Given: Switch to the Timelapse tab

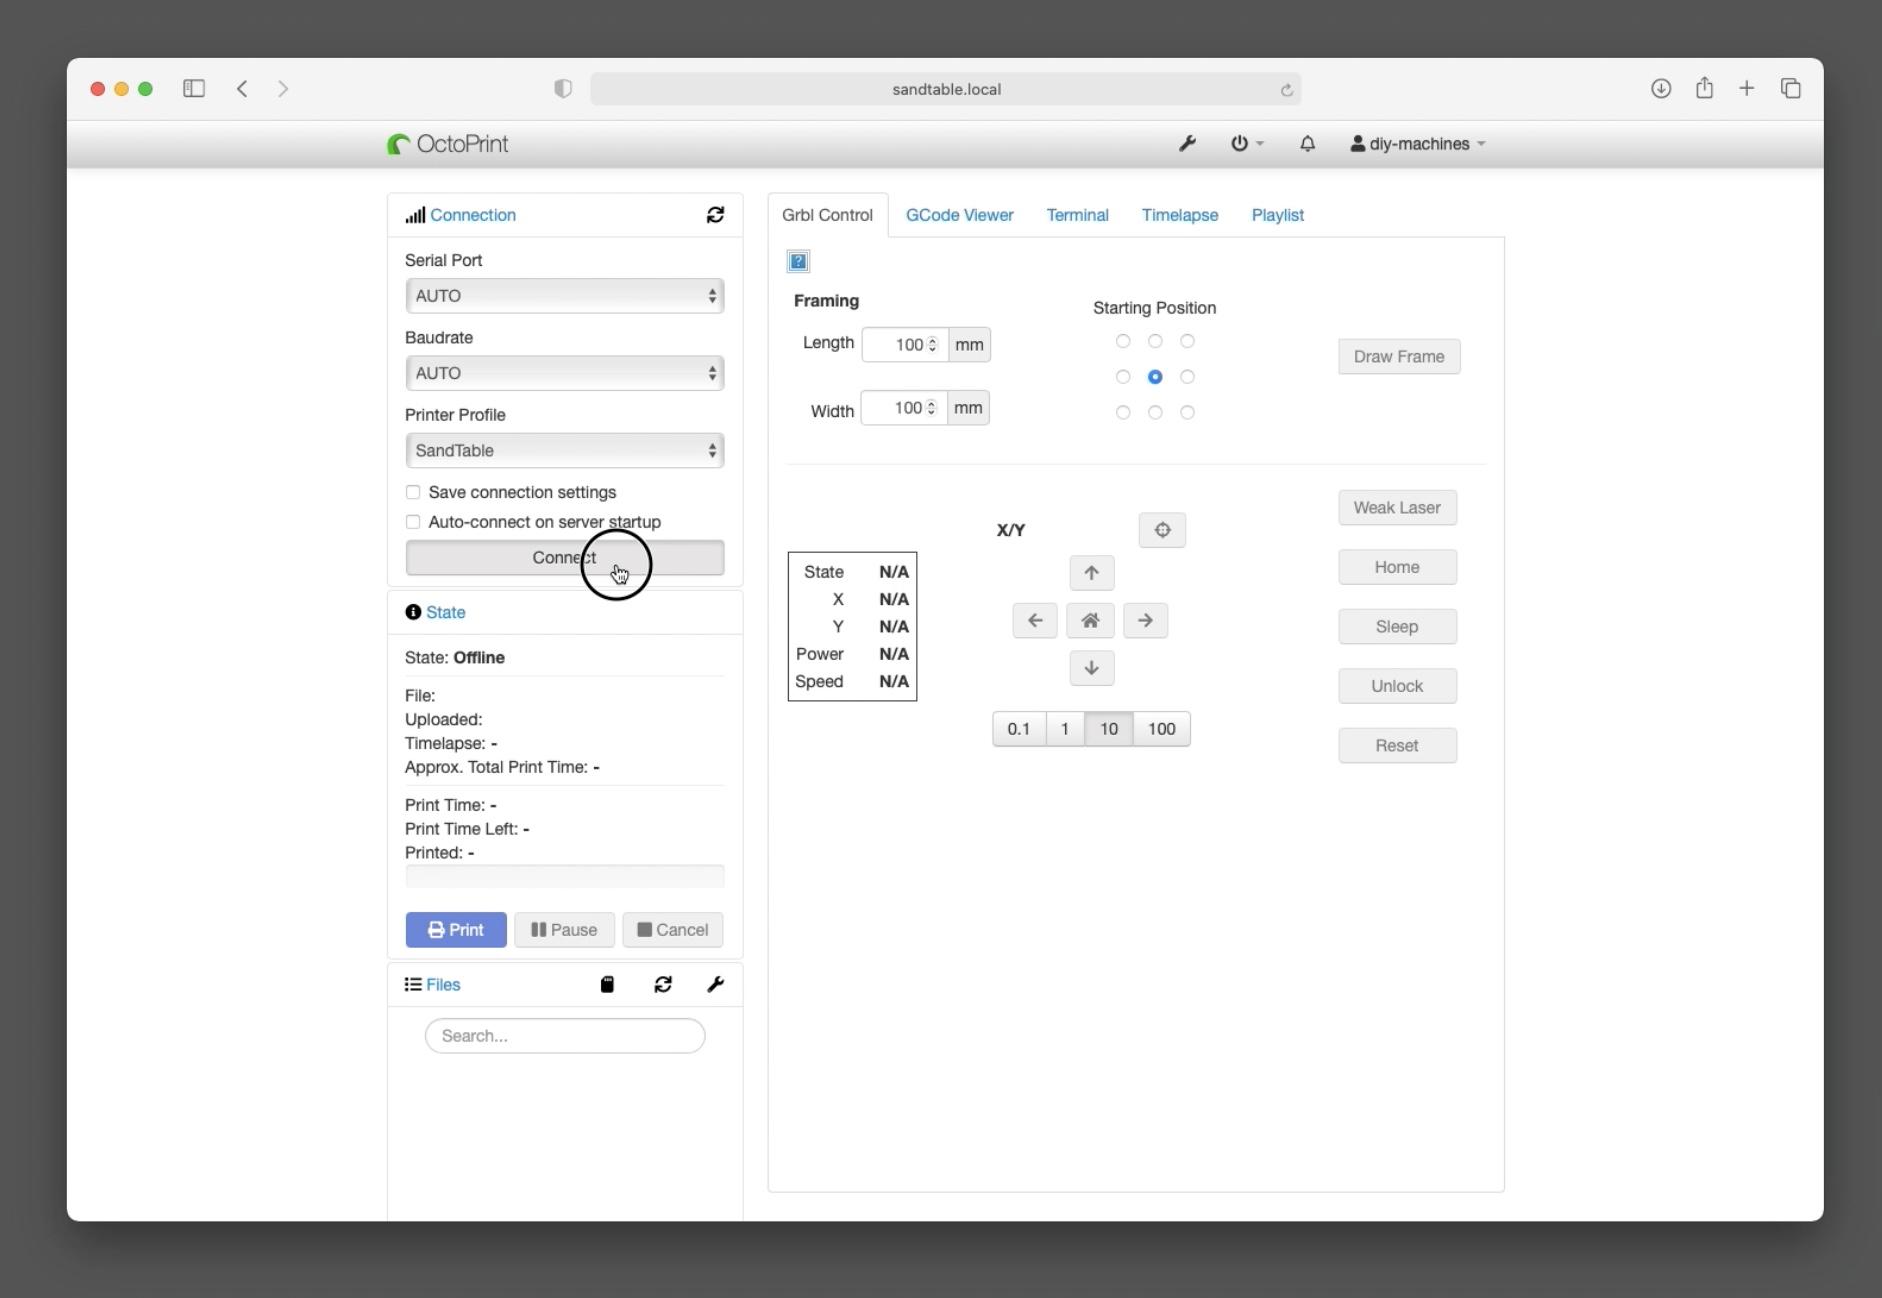Looking at the screenshot, I should point(1180,214).
